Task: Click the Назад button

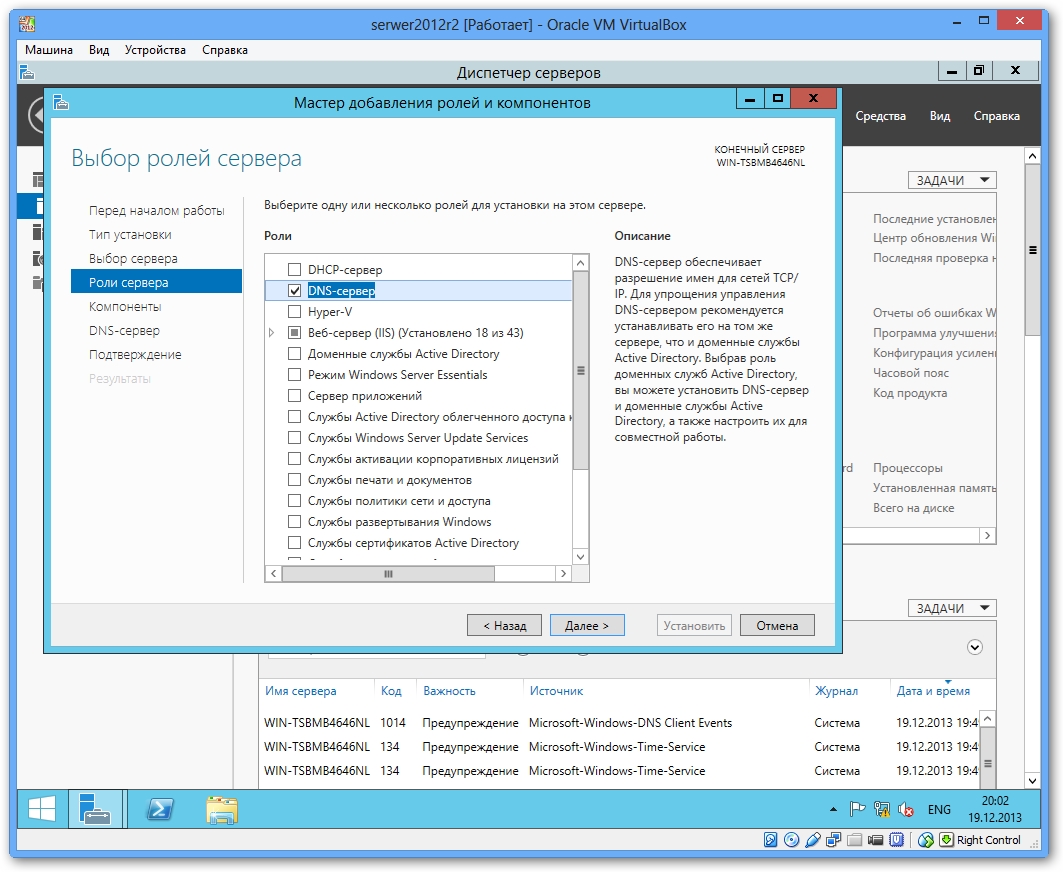Action: [x=504, y=625]
